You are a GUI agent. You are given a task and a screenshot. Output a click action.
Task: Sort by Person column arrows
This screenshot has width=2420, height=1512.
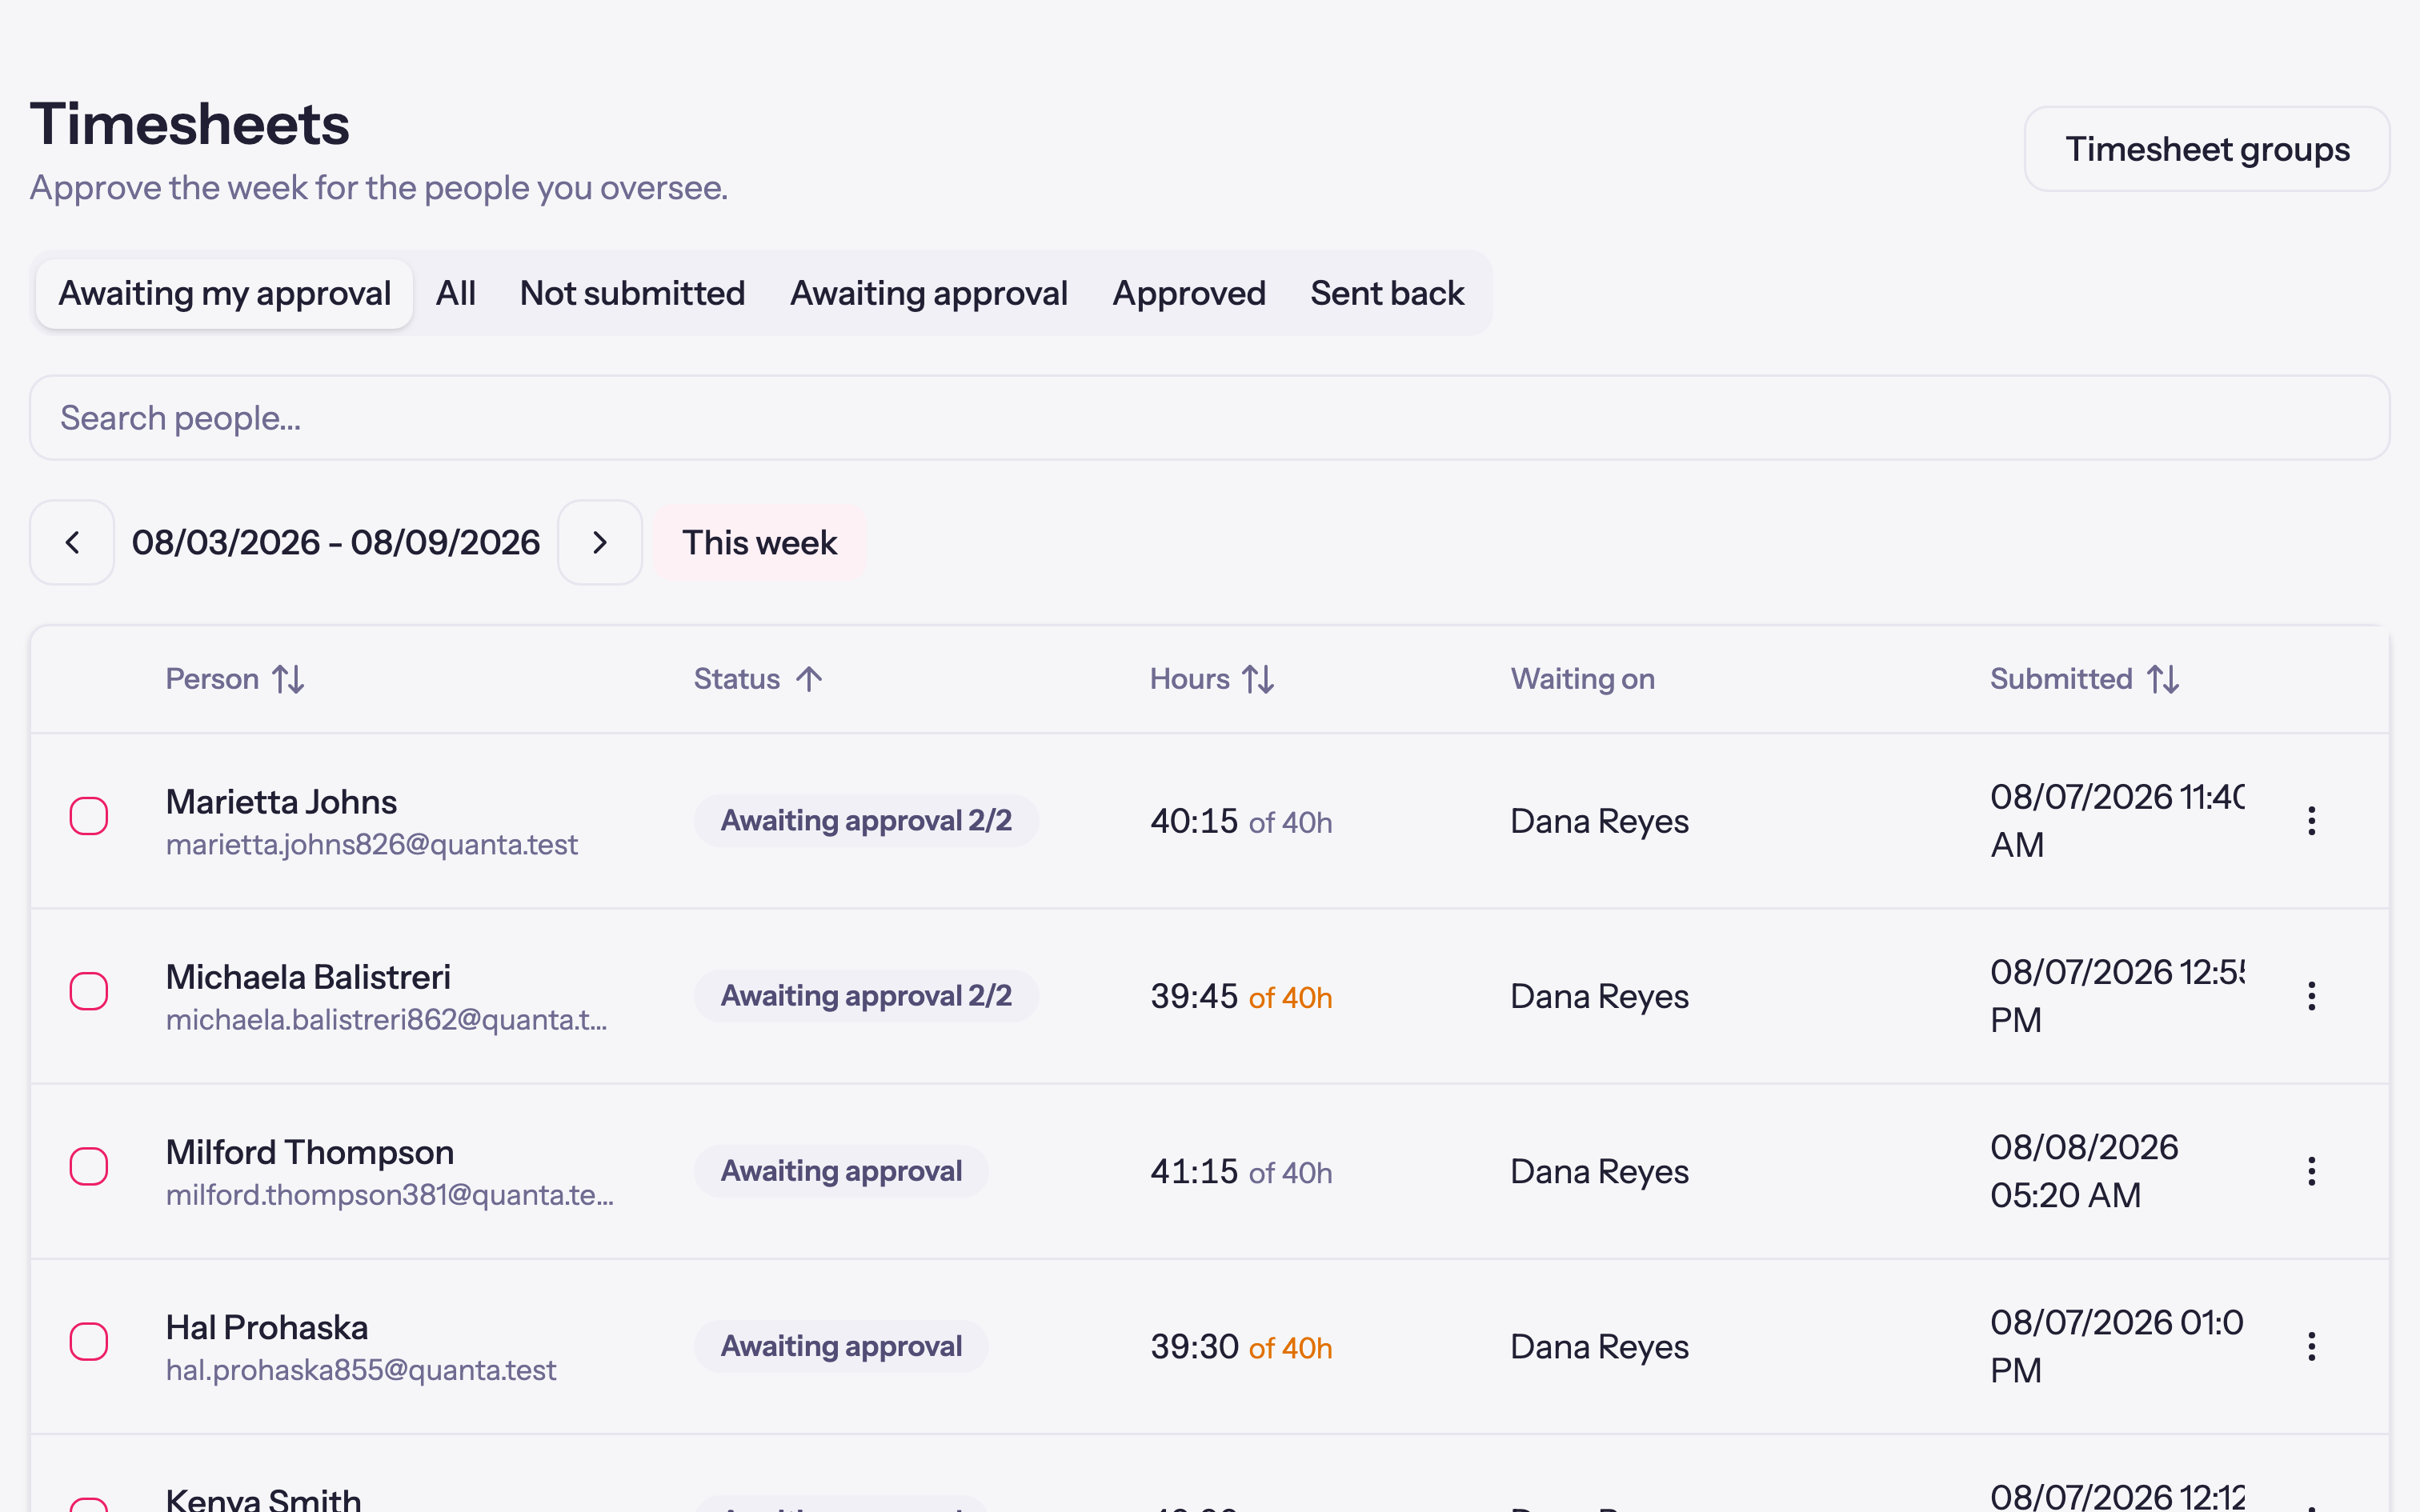coord(289,679)
